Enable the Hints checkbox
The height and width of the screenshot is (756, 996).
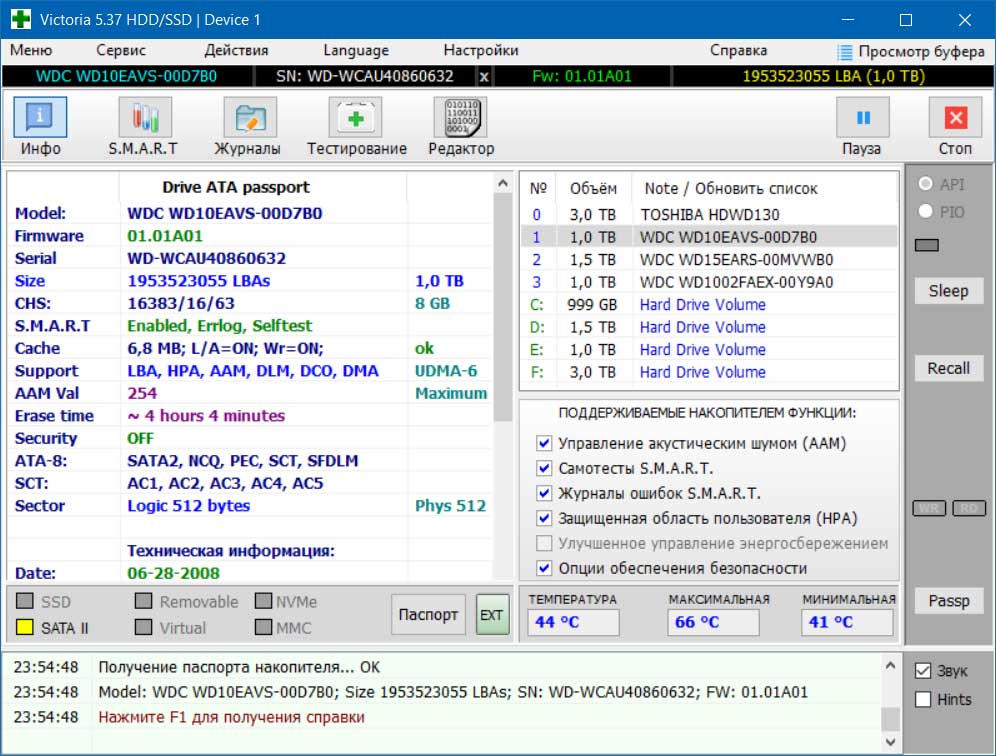[x=923, y=699]
